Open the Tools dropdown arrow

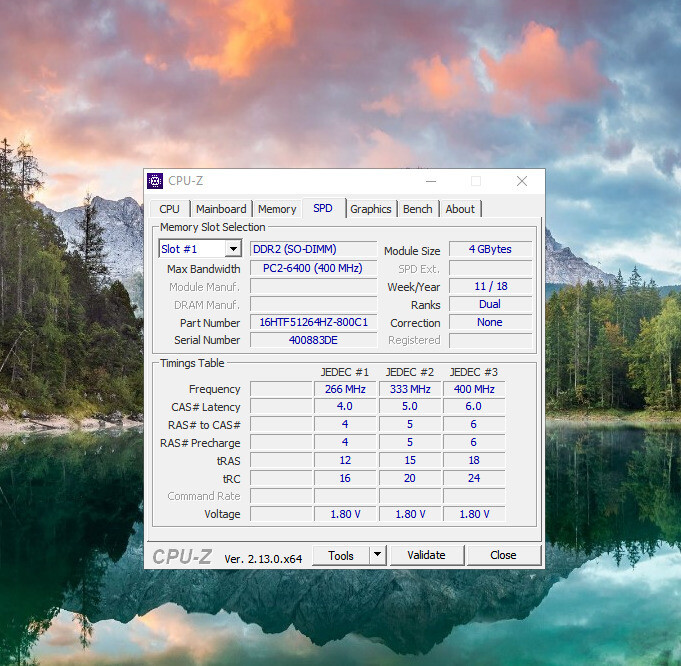click(377, 555)
